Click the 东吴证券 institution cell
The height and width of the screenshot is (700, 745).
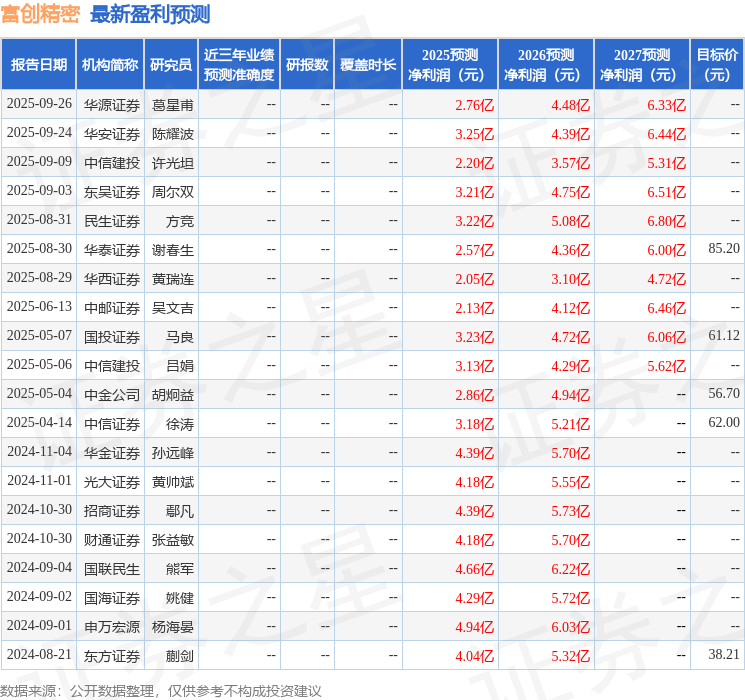pos(112,192)
